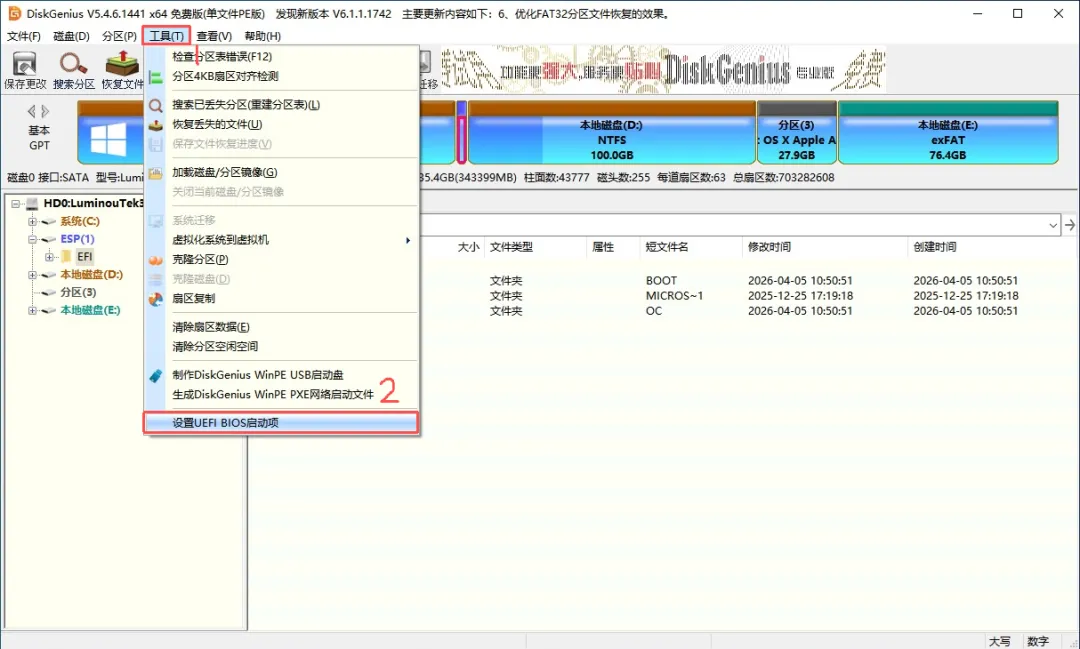1080x649 pixels.
Task: Click the DiskGenius banner advertisement
Action: pyautogui.click(x=663, y=70)
